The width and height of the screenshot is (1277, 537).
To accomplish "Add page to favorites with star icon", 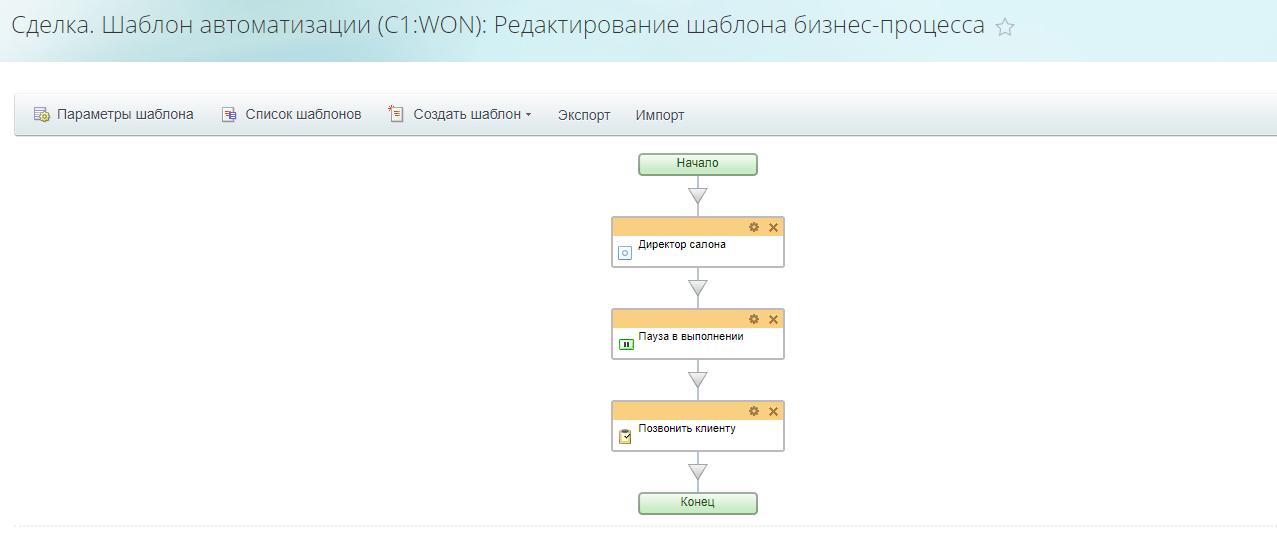I will point(1005,28).
